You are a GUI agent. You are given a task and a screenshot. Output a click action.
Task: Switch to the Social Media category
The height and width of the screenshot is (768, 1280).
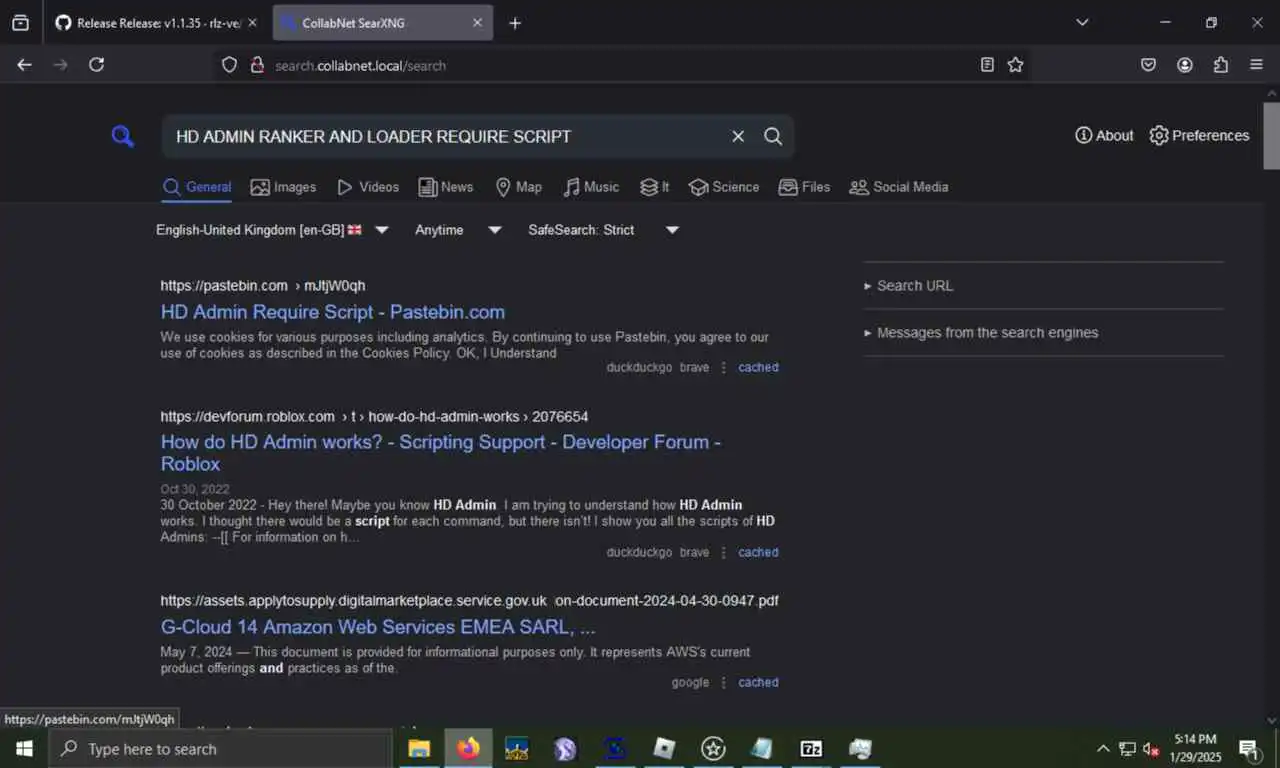pyautogui.click(x=898, y=187)
